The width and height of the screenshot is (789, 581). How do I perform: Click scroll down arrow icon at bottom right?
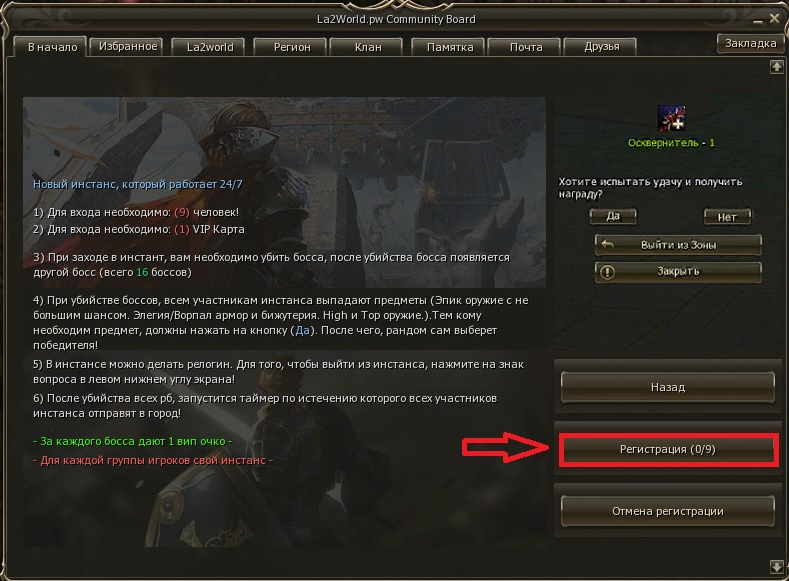click(x=776, y=566)
